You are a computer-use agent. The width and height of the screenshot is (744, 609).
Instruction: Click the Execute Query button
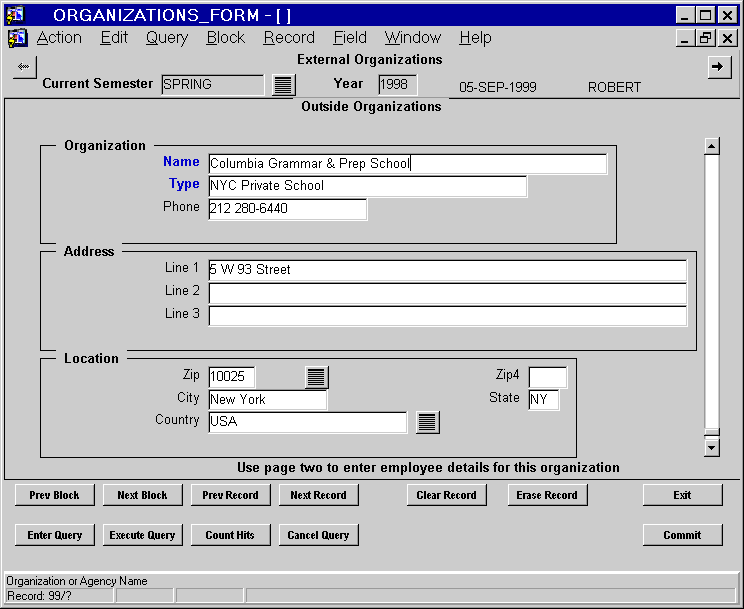click(x=142, y=535)
